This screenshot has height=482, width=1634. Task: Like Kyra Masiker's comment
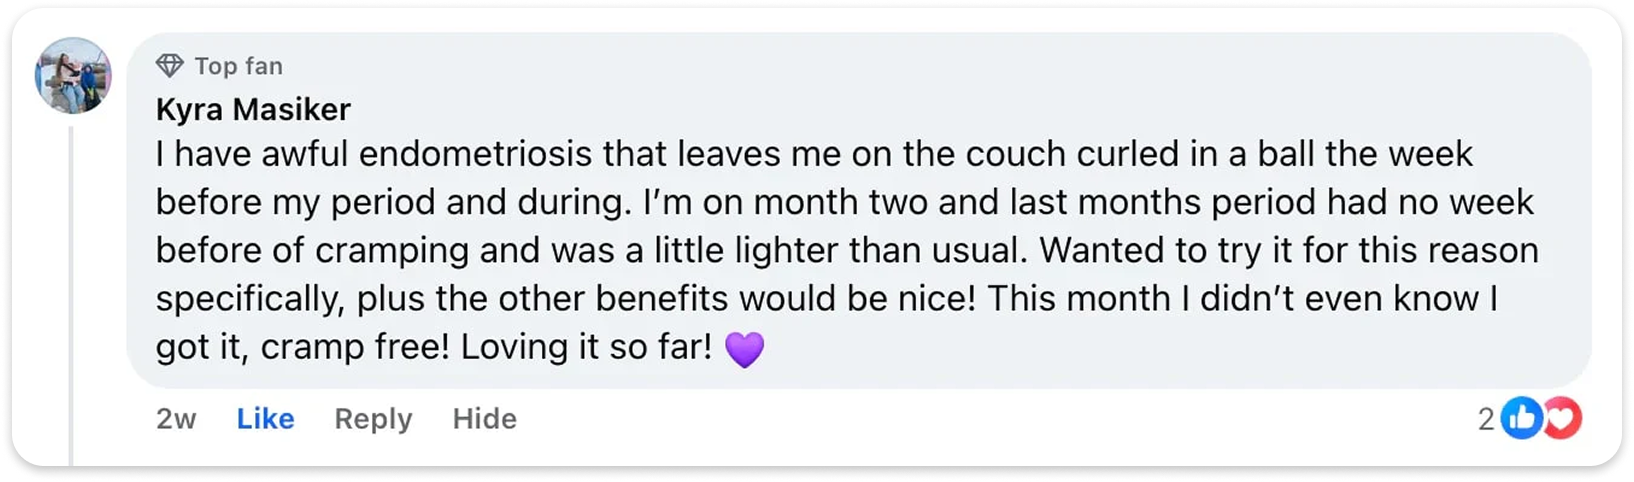pyautogui.click(x=265, y=419)
